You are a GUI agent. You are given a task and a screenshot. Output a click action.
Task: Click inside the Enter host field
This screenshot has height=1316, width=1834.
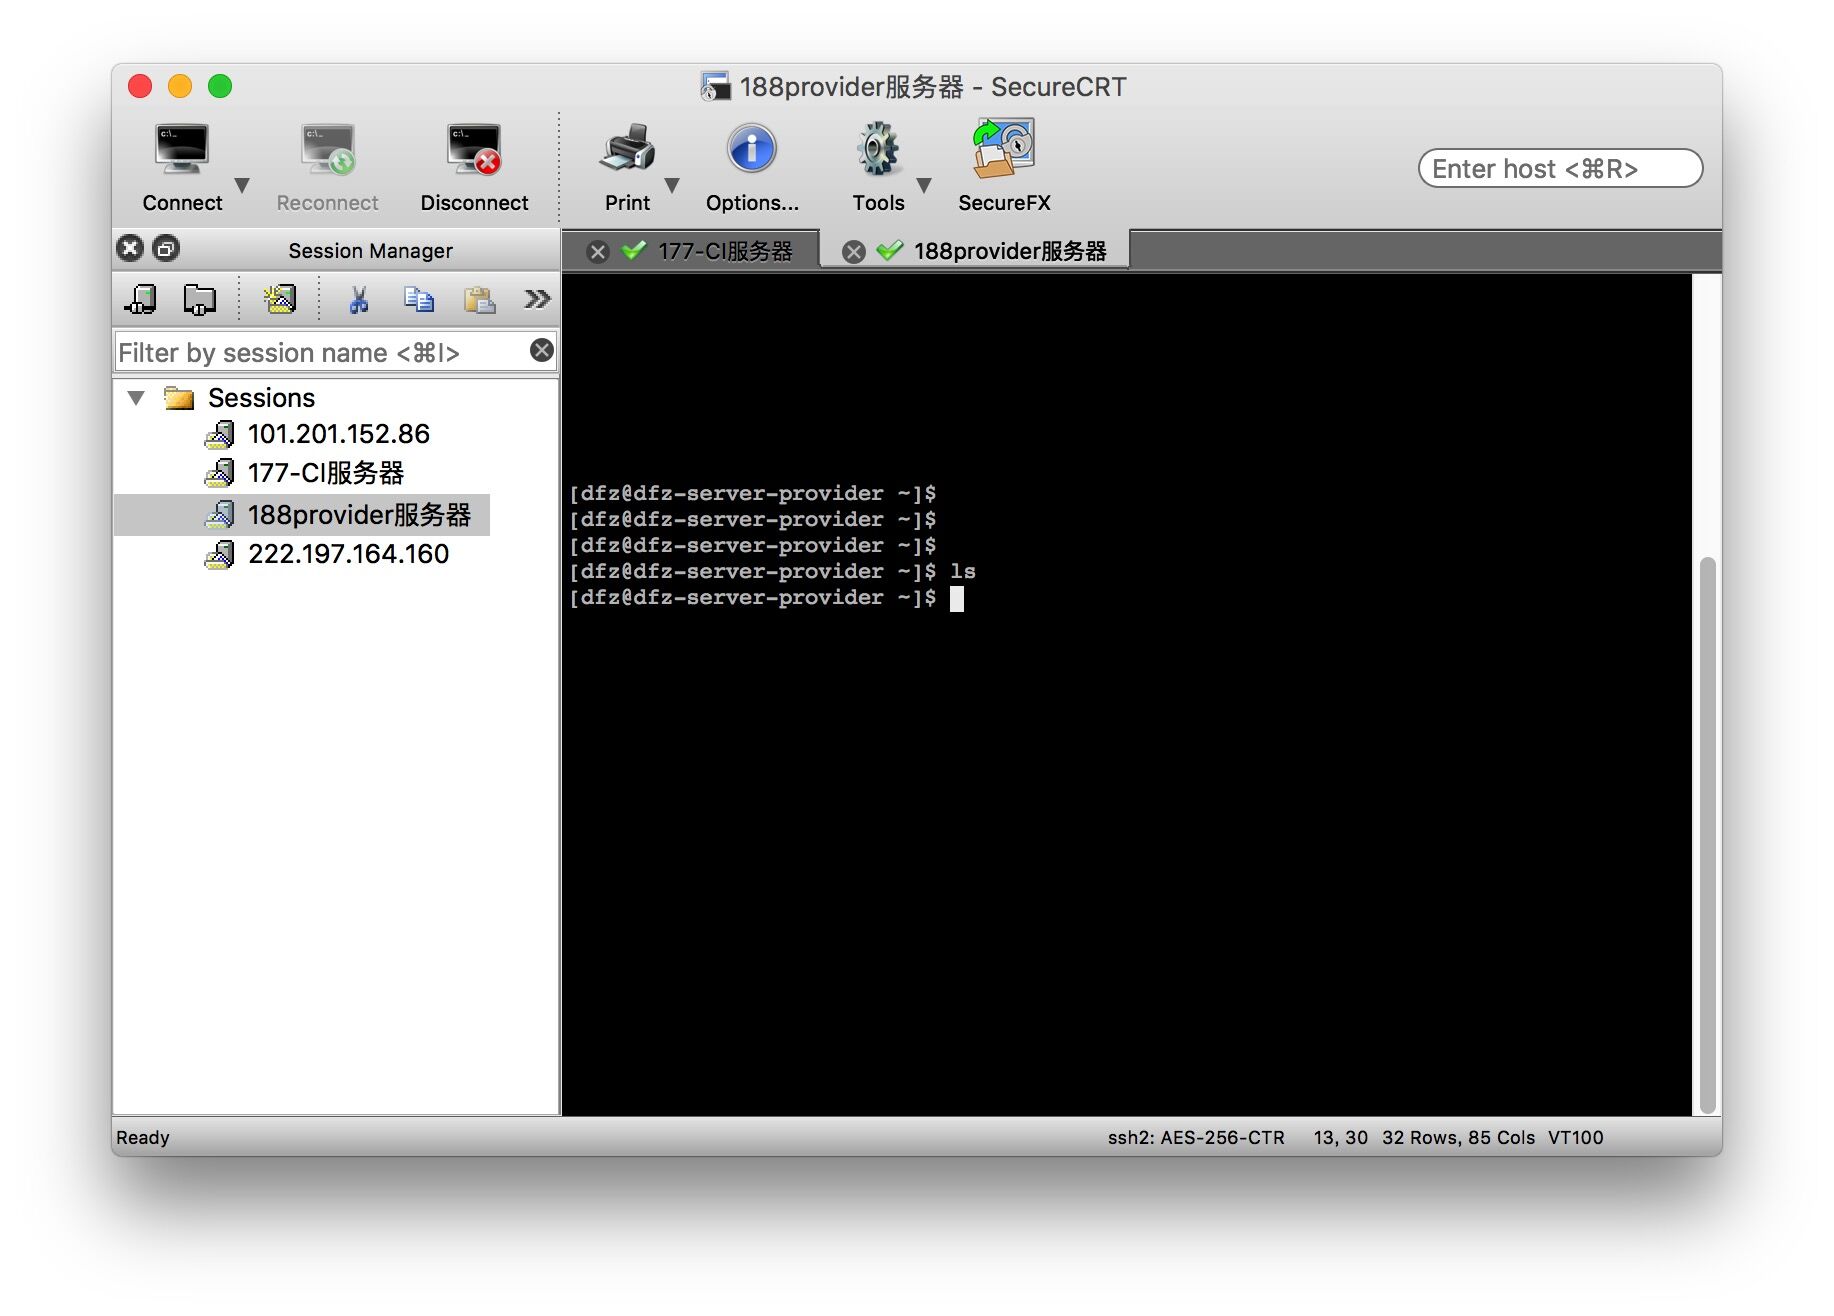click(x=1558, y=168)
